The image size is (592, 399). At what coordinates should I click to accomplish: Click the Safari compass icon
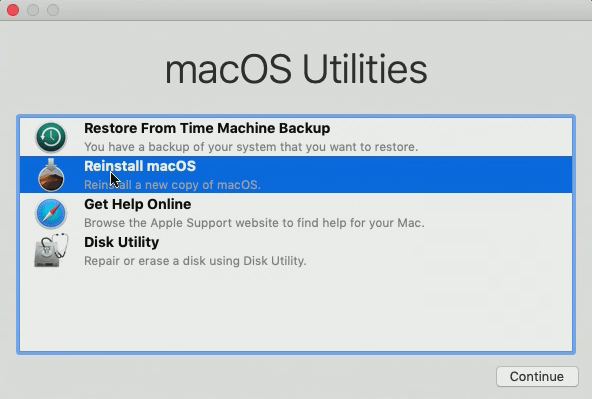click(51, 213)
